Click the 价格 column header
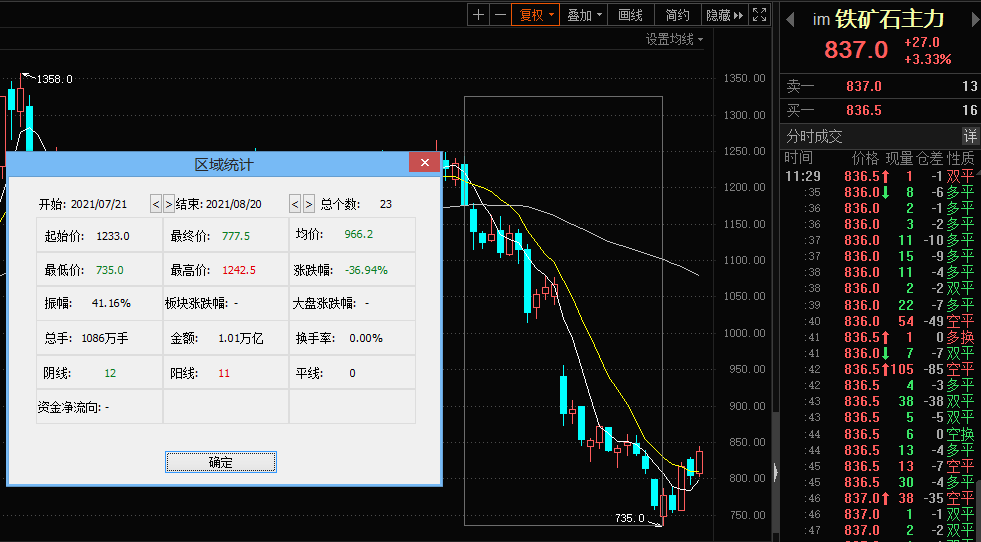 [865, 158]
